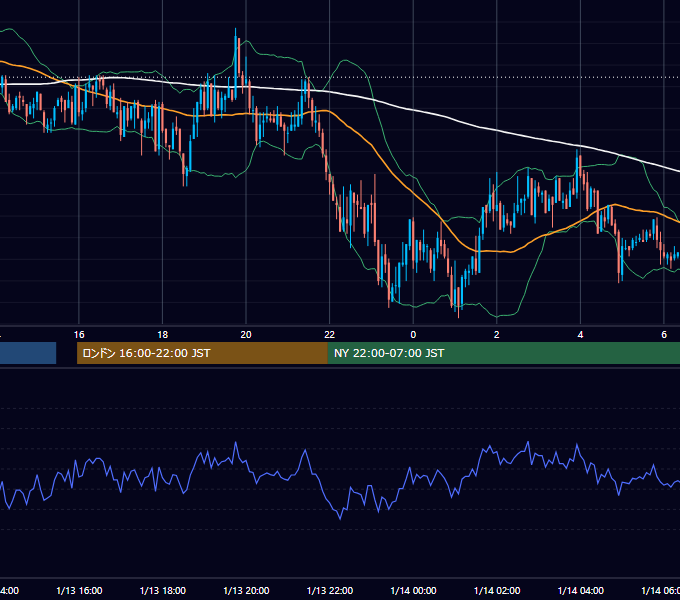Select the NY 22:00-07:00 JST session bar
680x600 pixels.
coord(503,353)
